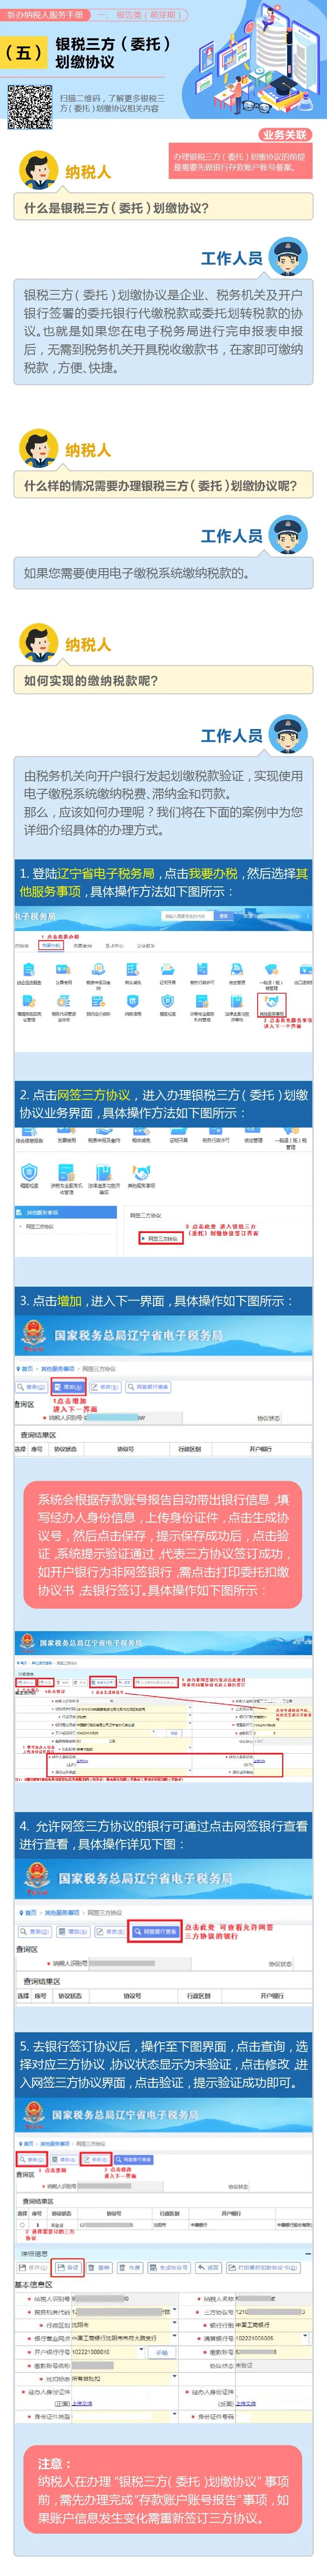The height and width of the screenshot is (2576, 327).
Task: Click 增加(A) button in step 3 screenshot
Action: tap(69, 1387)
